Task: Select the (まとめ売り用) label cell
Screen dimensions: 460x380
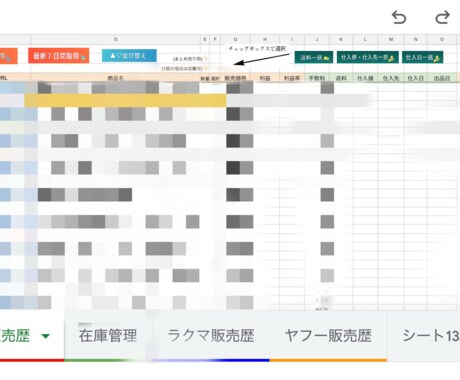Action: click(x=188, y=59)
